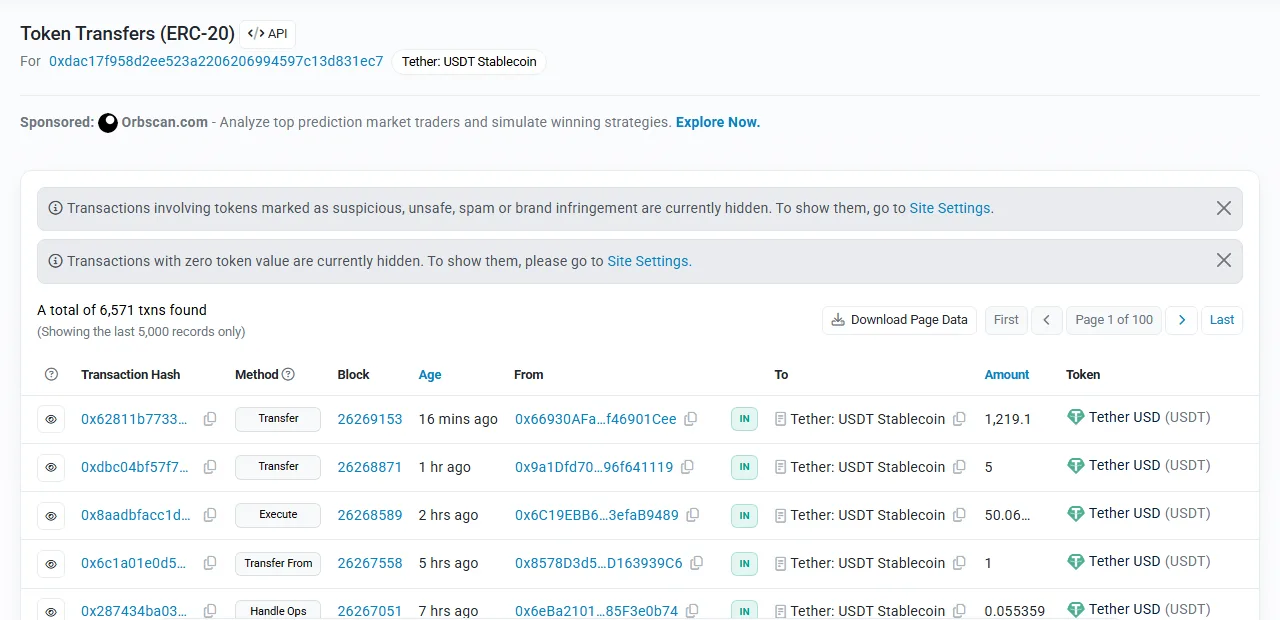Image resolution: width=1280 pixels, height=620 pixels.
Task: Open block 26267558
Action: tap(370, 563)
